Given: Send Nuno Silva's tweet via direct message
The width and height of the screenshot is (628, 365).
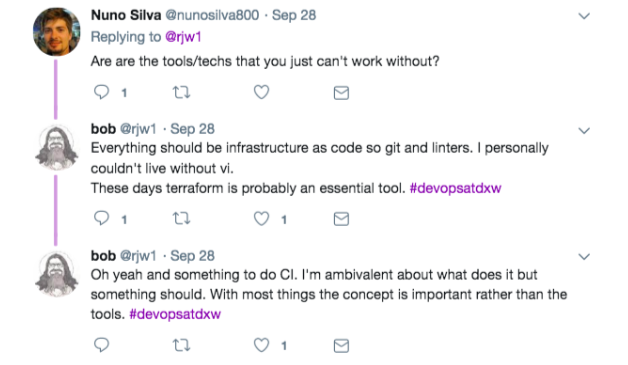Looking at the screenshot, I should tap(341, 93).
